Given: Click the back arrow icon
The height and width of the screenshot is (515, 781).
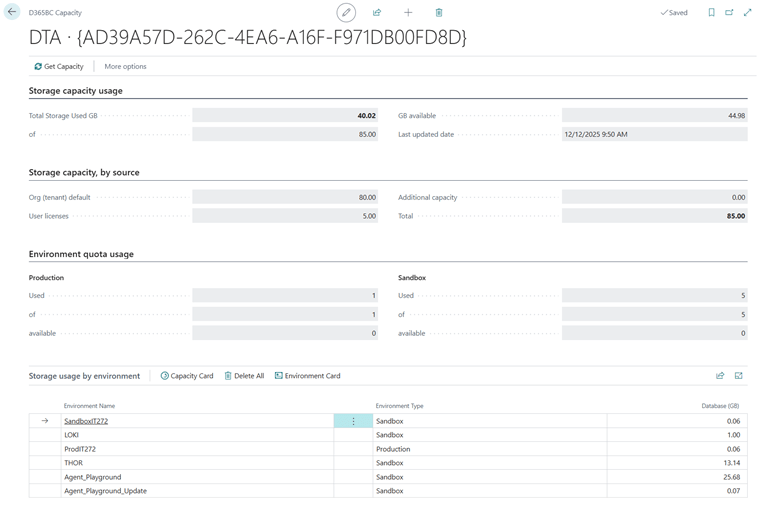Looking at the screenshot, I should coord(12,12).
